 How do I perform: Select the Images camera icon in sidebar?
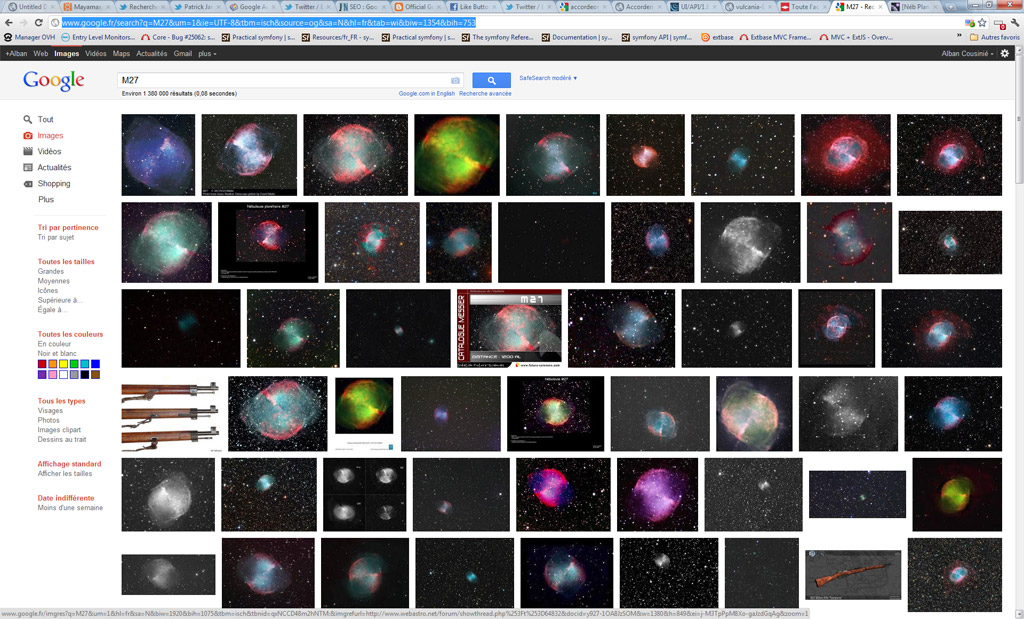(26, 135)
